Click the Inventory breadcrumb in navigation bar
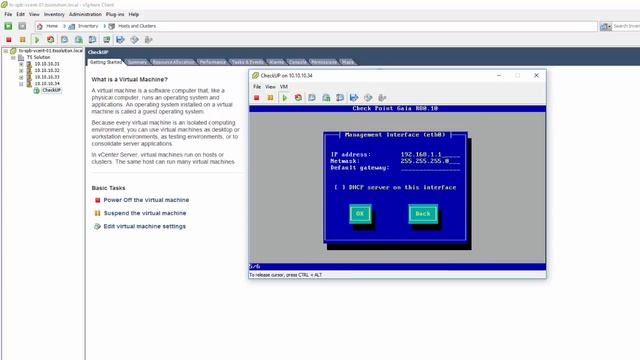The image size is (640, 360). [x=88, y=26]
